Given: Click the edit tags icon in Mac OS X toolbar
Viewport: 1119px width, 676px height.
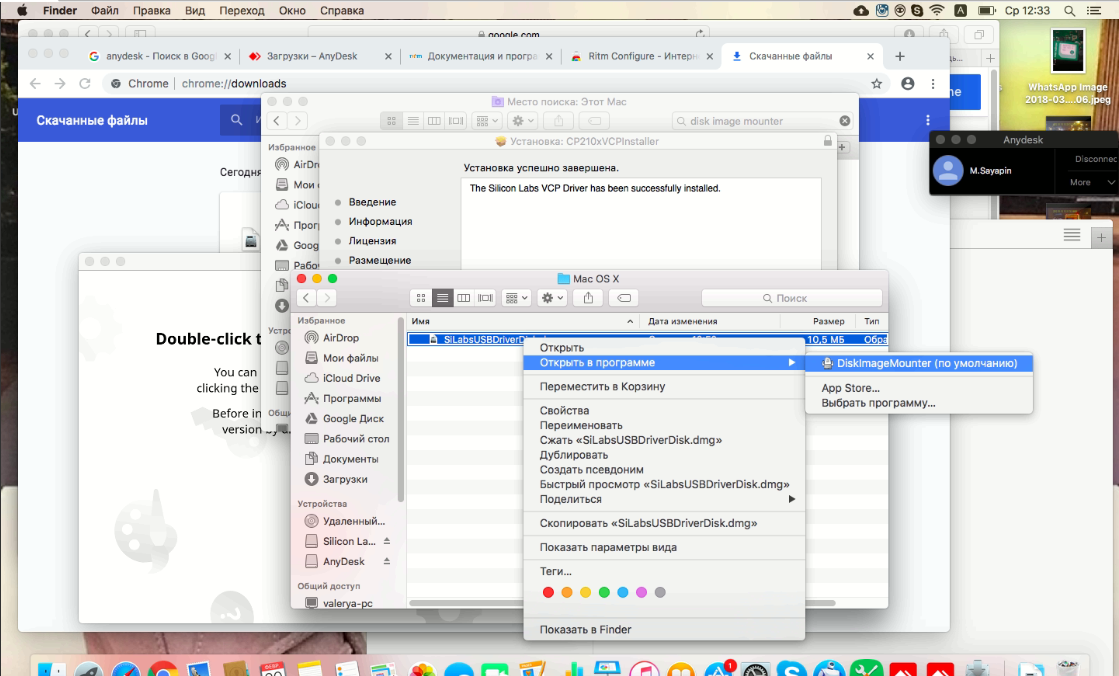Looking at the screenshot, I should pyautogui.click(x=624, y=298).
